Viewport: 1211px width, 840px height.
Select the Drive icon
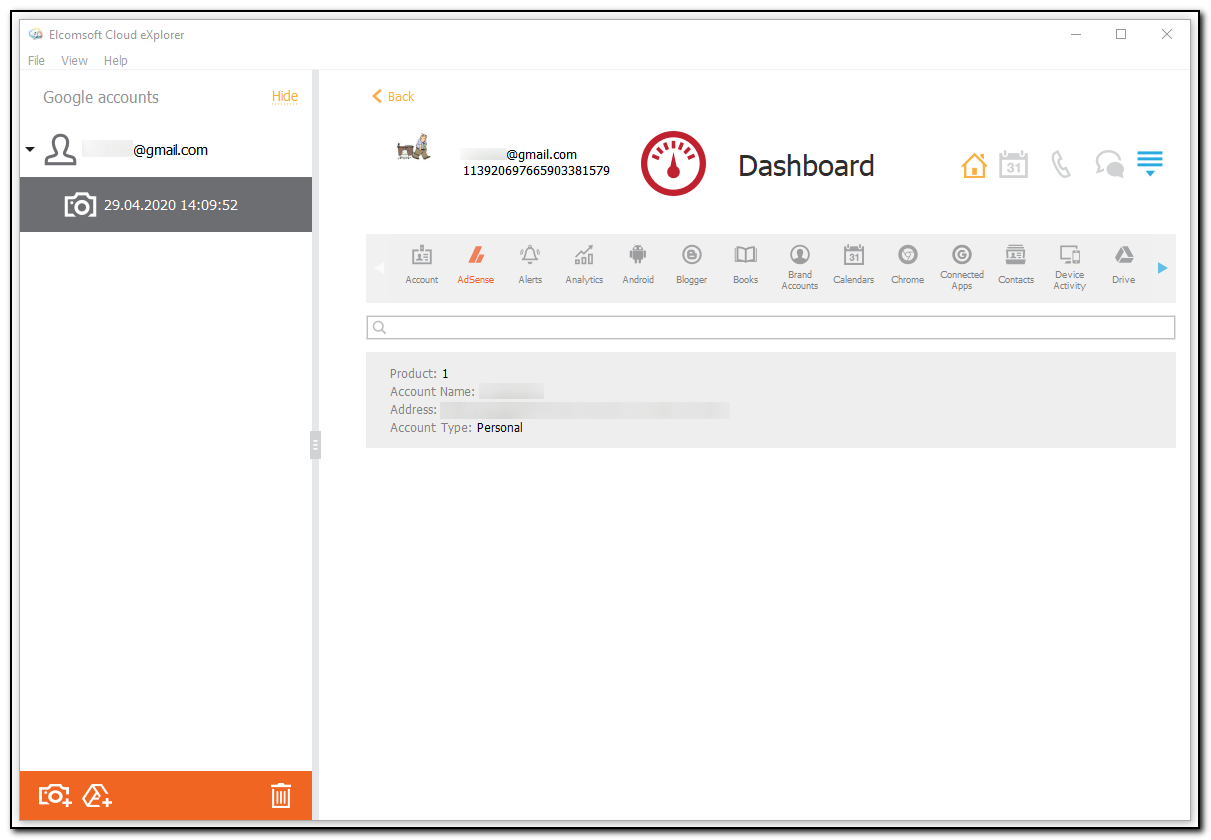(1123, 264)
